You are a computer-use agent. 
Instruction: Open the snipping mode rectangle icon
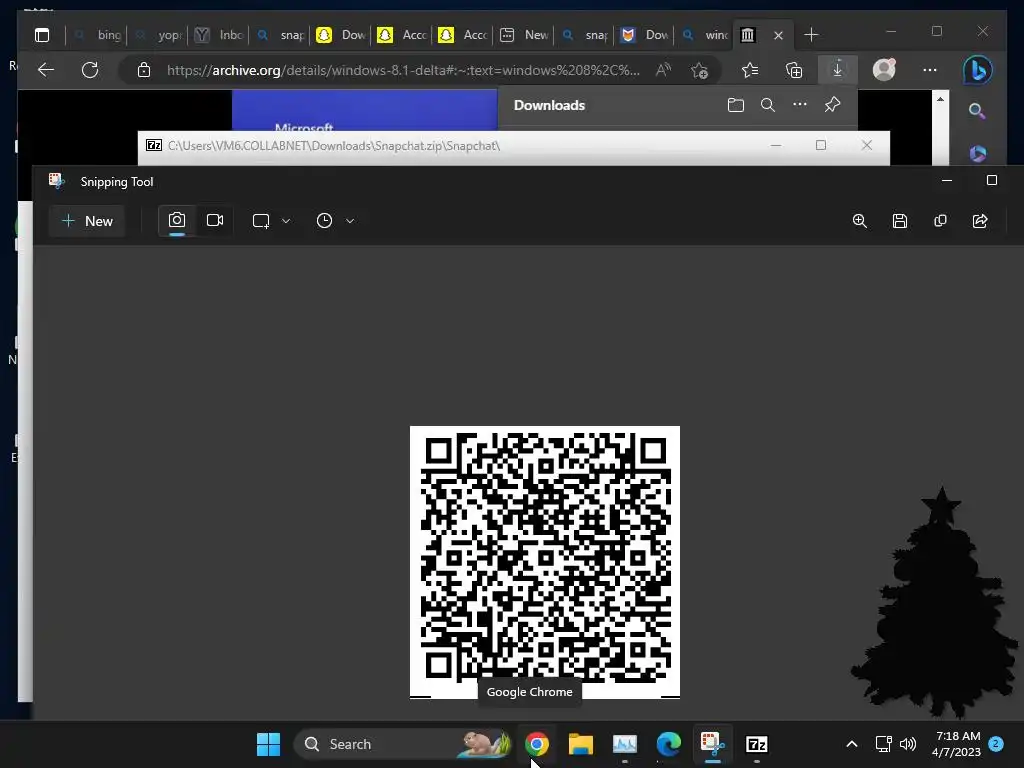coord(261,221)
